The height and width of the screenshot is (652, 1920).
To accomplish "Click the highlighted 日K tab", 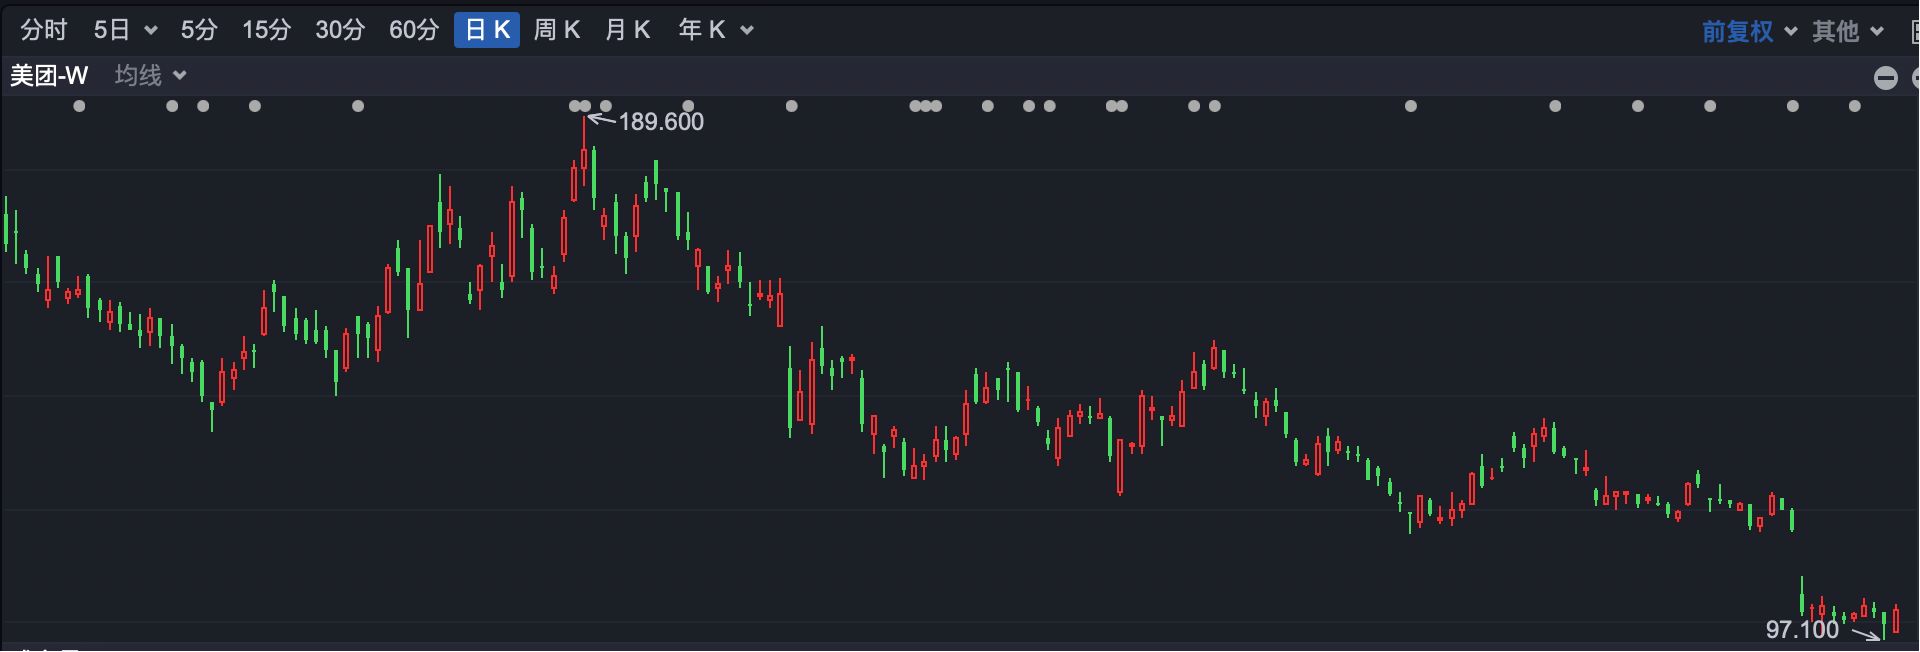I will click(487, 30).
